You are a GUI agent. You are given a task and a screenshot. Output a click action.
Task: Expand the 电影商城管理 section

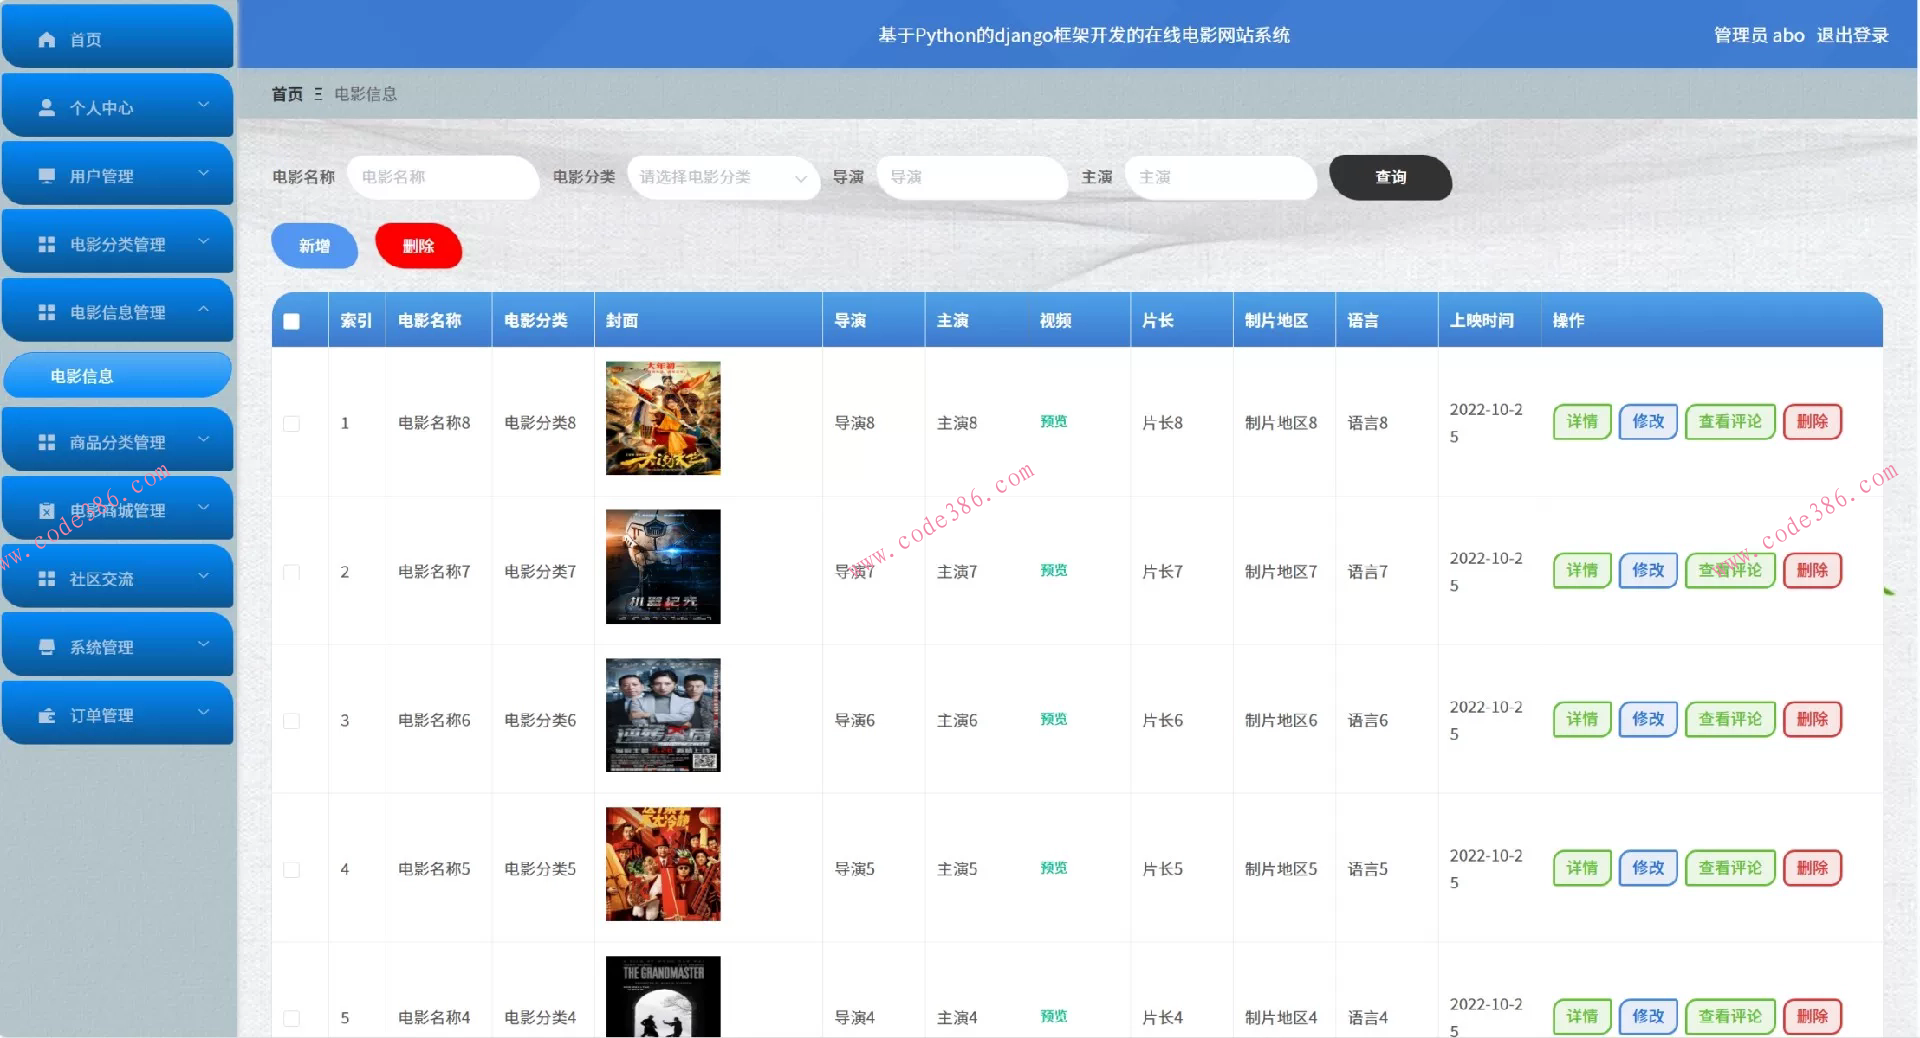pyautogui.click(x=204, y=509)
